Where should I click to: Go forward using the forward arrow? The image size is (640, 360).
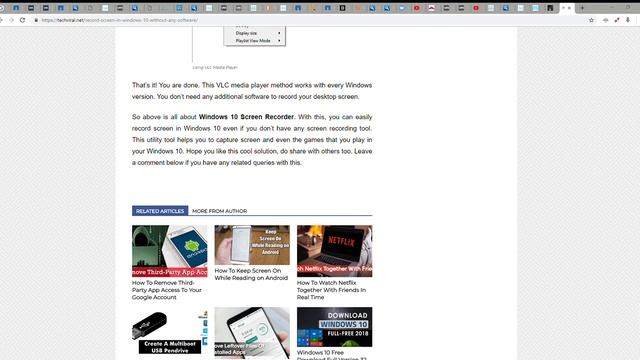coord(11,20)
